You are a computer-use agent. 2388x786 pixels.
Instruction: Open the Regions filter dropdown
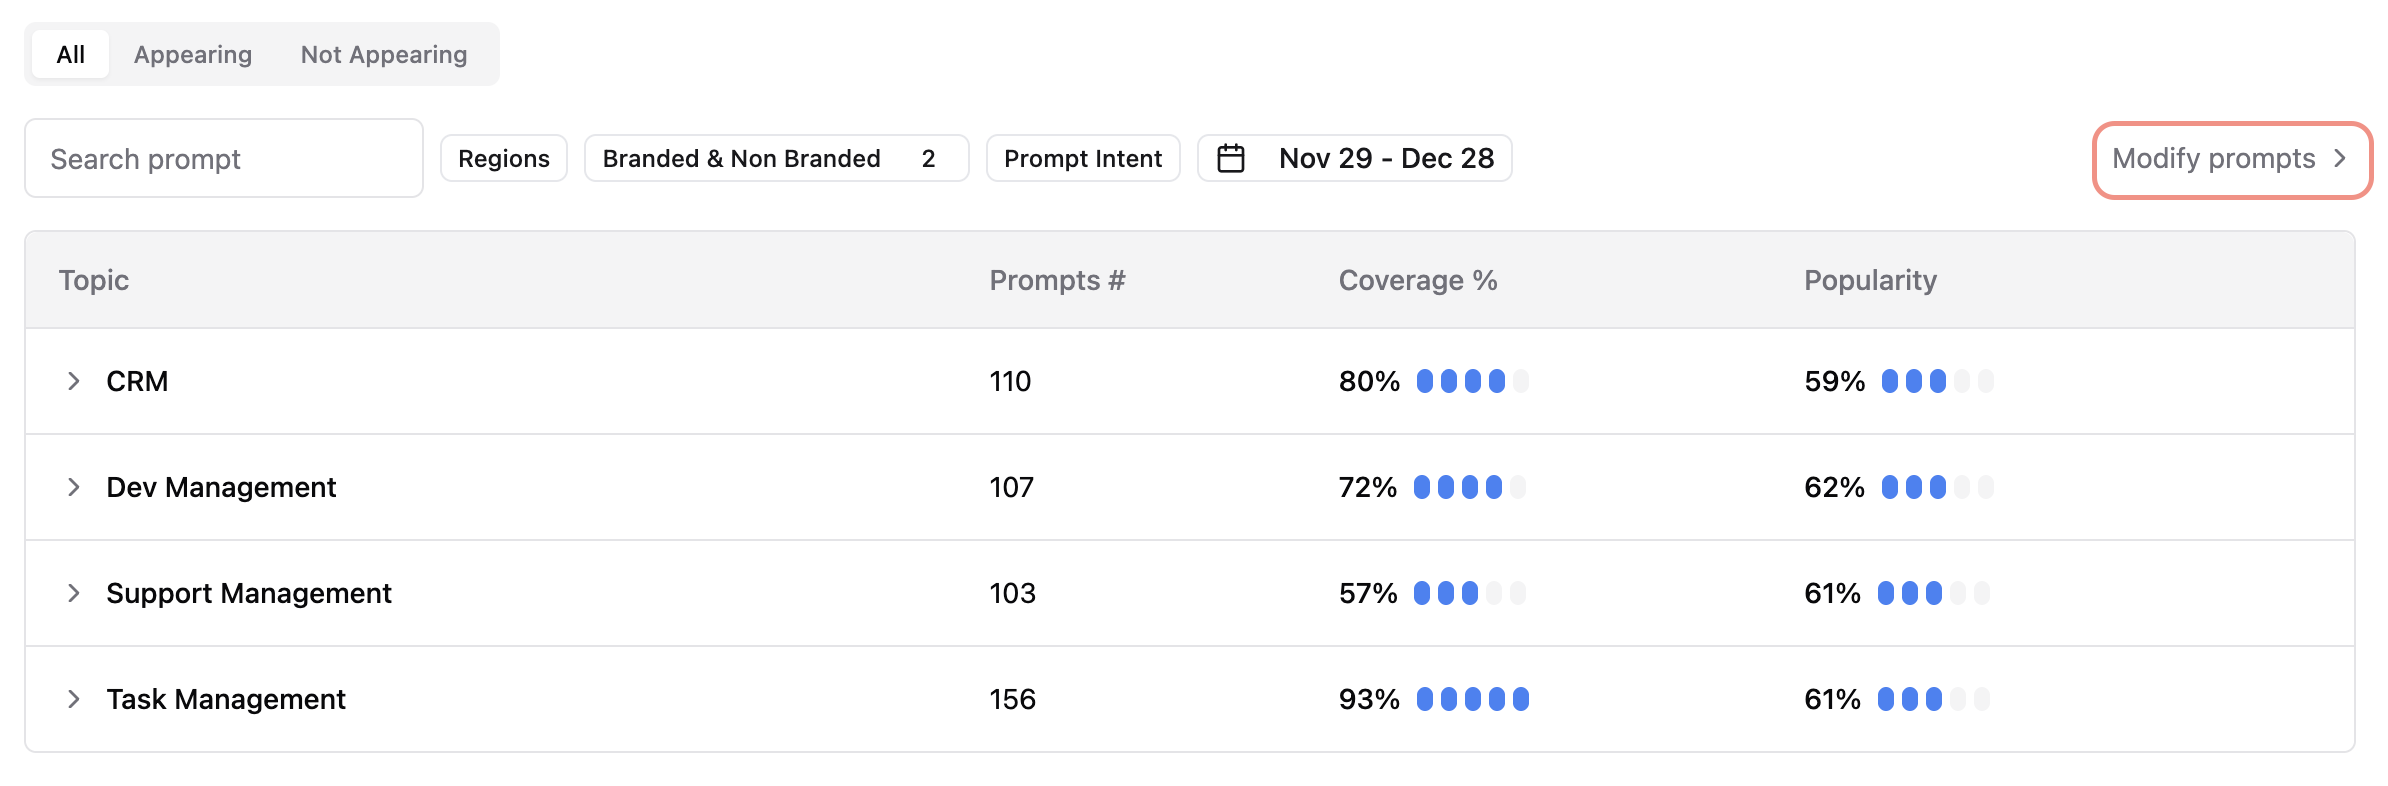click(x=504, y=159)
